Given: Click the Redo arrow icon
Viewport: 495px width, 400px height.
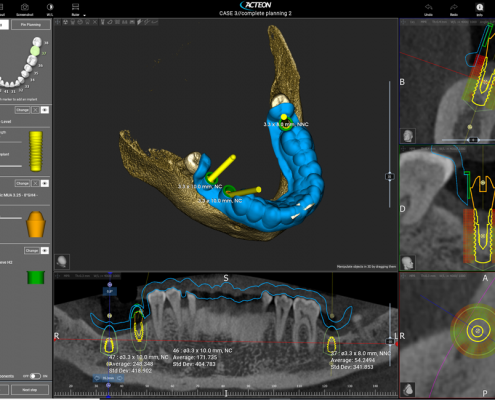Looking at the screenshot, I should click(454, 7).
